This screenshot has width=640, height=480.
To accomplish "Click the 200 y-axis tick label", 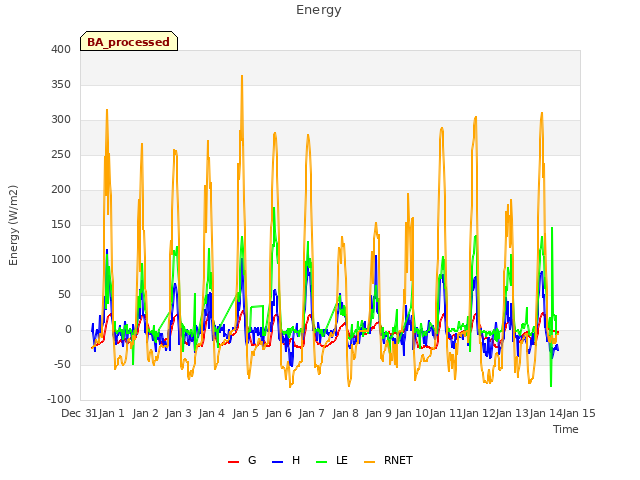I will pos(61,190).
